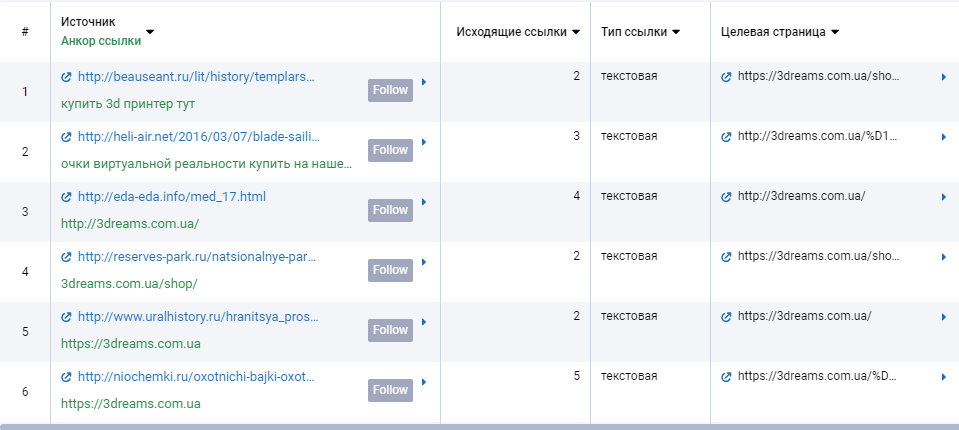
Task: Open Тип ссылки column filter dropdown
Action: click(x=676, y=32)
